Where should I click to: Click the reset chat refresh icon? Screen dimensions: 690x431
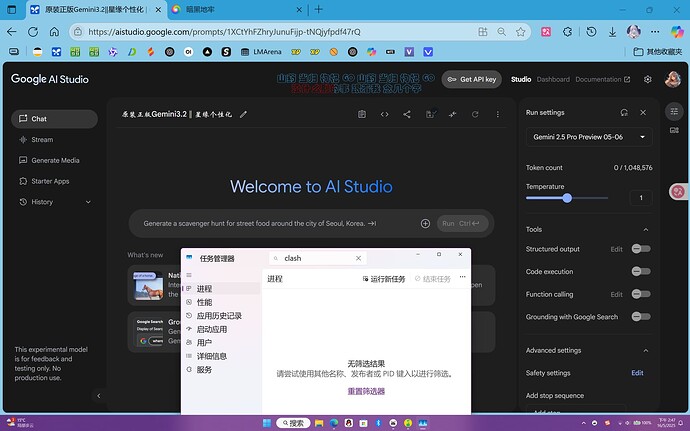pyautogui.click(x=475, y=114)
